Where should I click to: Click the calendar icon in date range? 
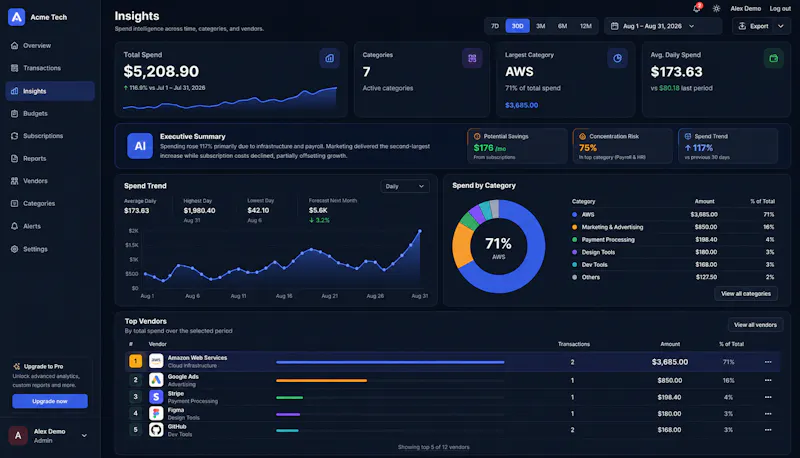tap(614, 26)
